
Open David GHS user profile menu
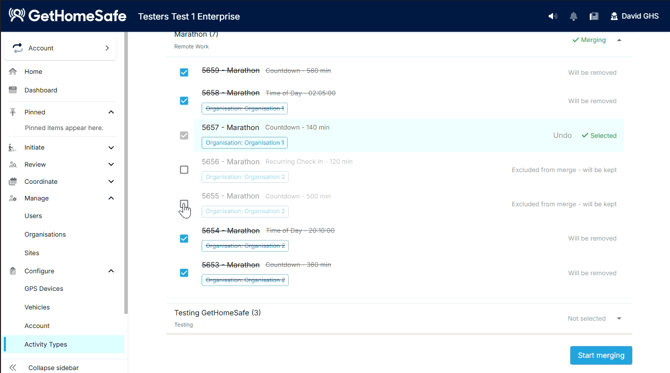pyautogui.click(x=635, y=16)
